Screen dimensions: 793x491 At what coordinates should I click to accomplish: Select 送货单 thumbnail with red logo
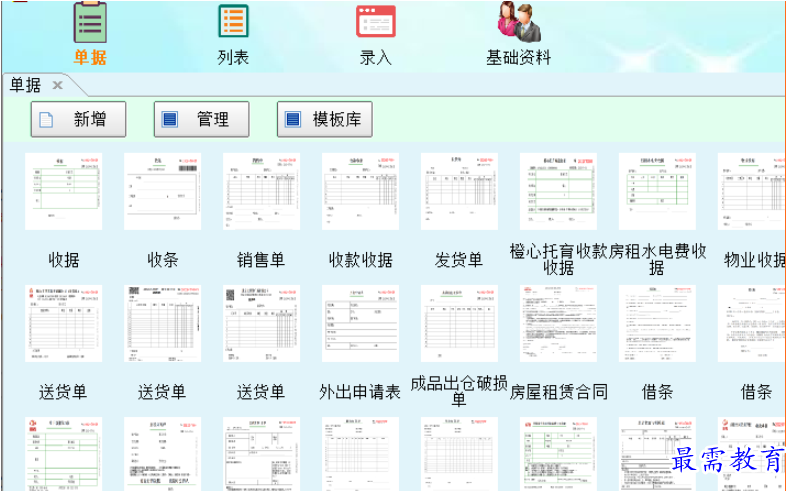click(64, 324)
